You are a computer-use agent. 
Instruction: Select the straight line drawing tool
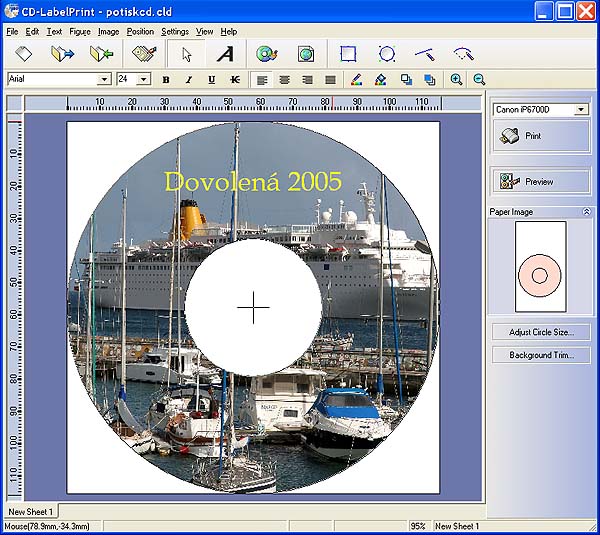[x=424, y=54]
